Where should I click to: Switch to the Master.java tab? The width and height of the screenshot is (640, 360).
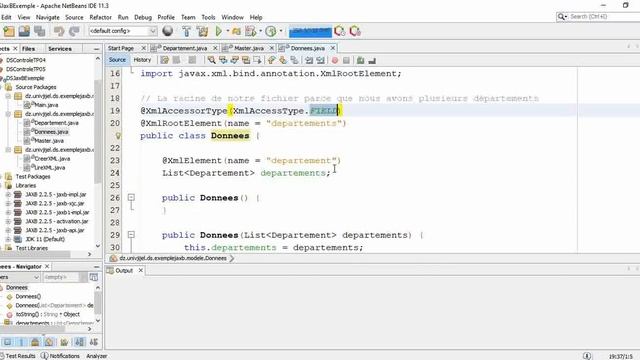[249, 48]
